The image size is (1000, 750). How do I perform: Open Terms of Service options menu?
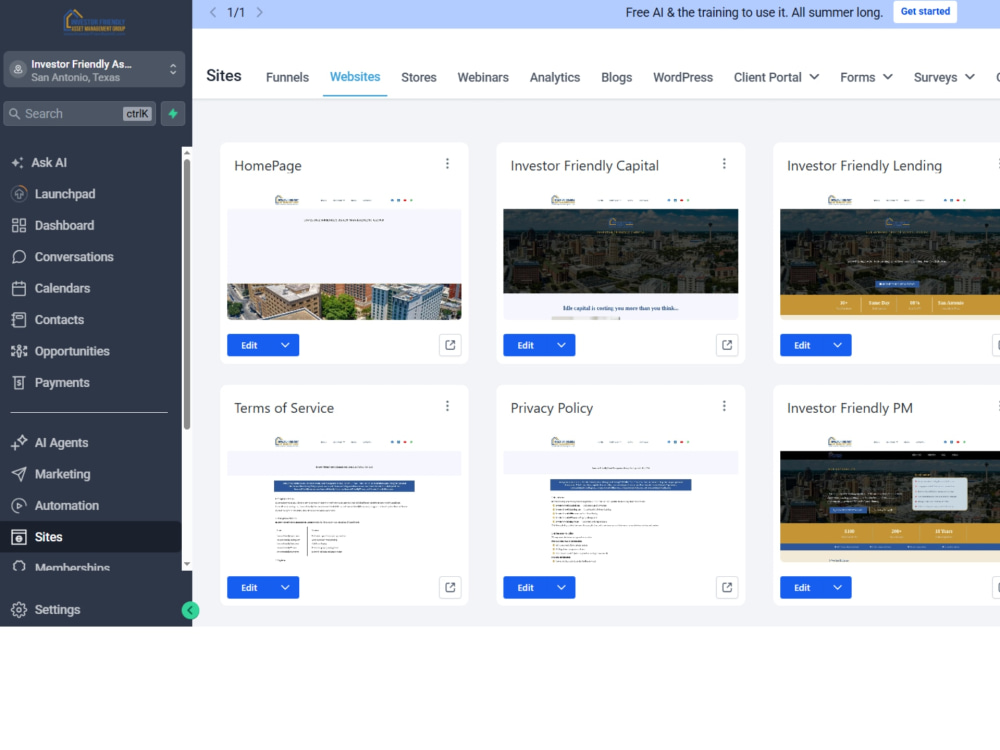pos(448,406)
